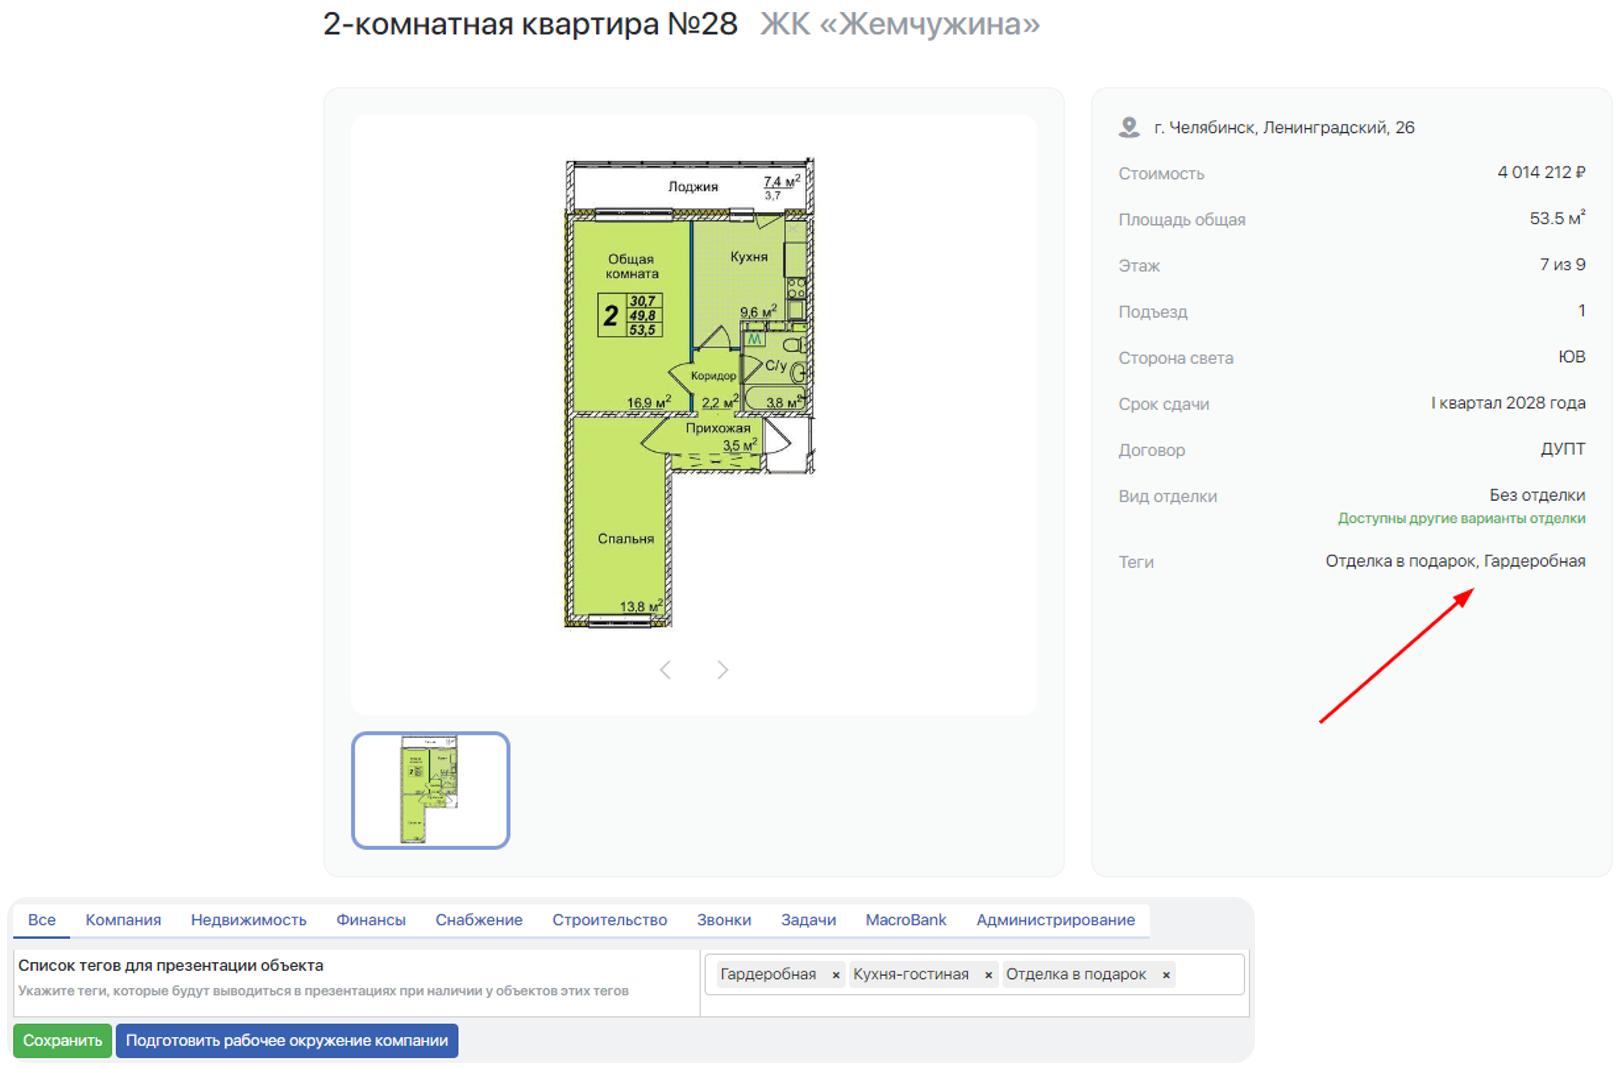Click the empty space in the tags input field
The image size is (1618, 1068).
1210,975
